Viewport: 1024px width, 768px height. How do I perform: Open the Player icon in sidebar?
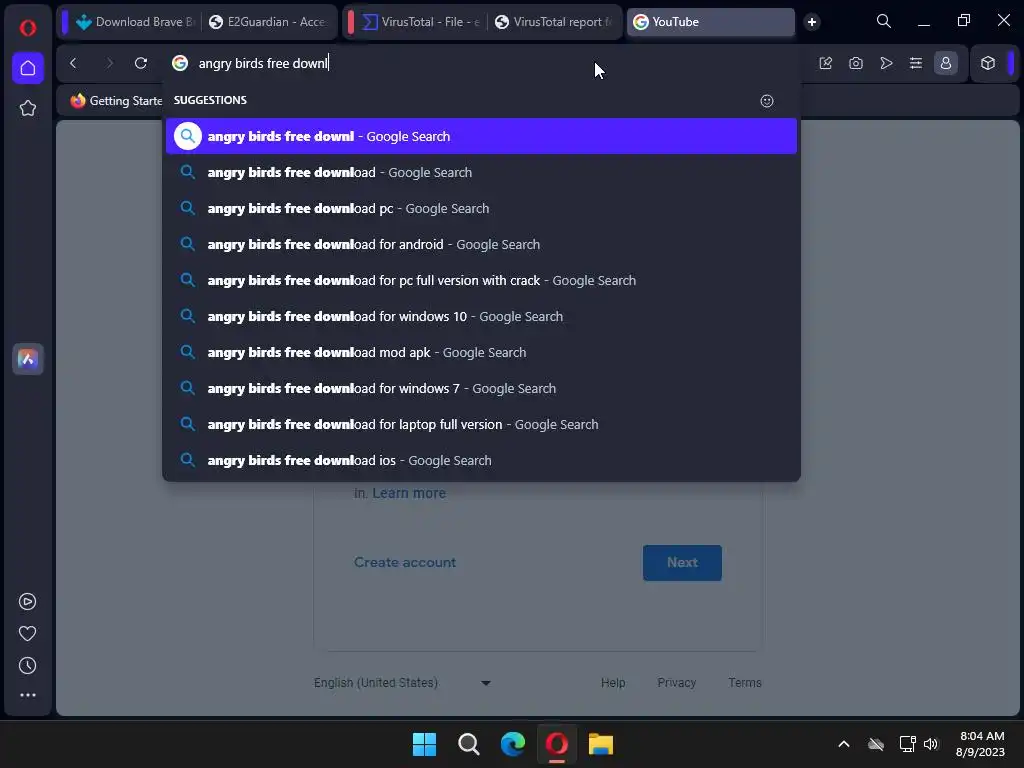pyautogui.click(x=27, y=601)
